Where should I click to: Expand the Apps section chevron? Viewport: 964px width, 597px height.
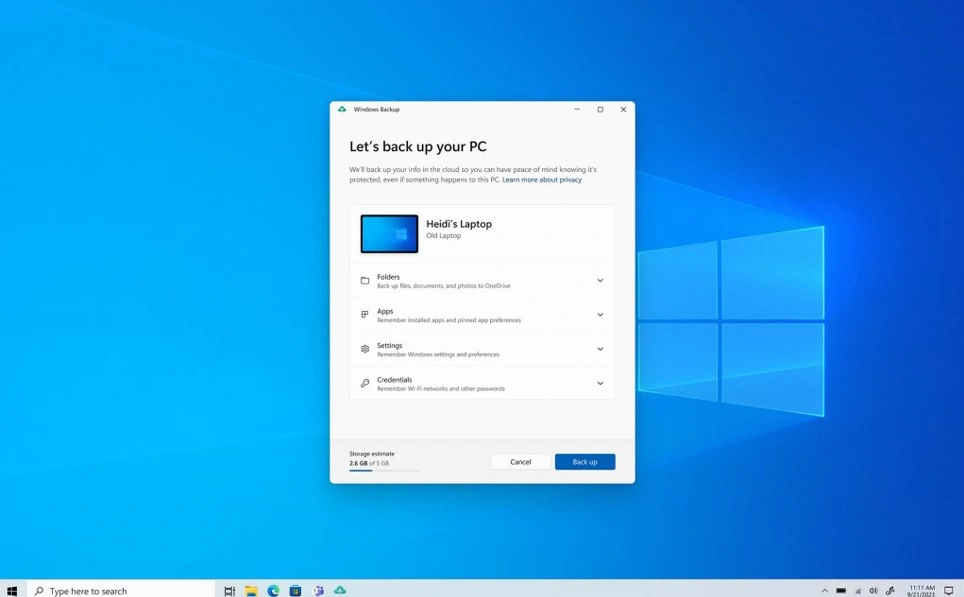pos(600,315)
